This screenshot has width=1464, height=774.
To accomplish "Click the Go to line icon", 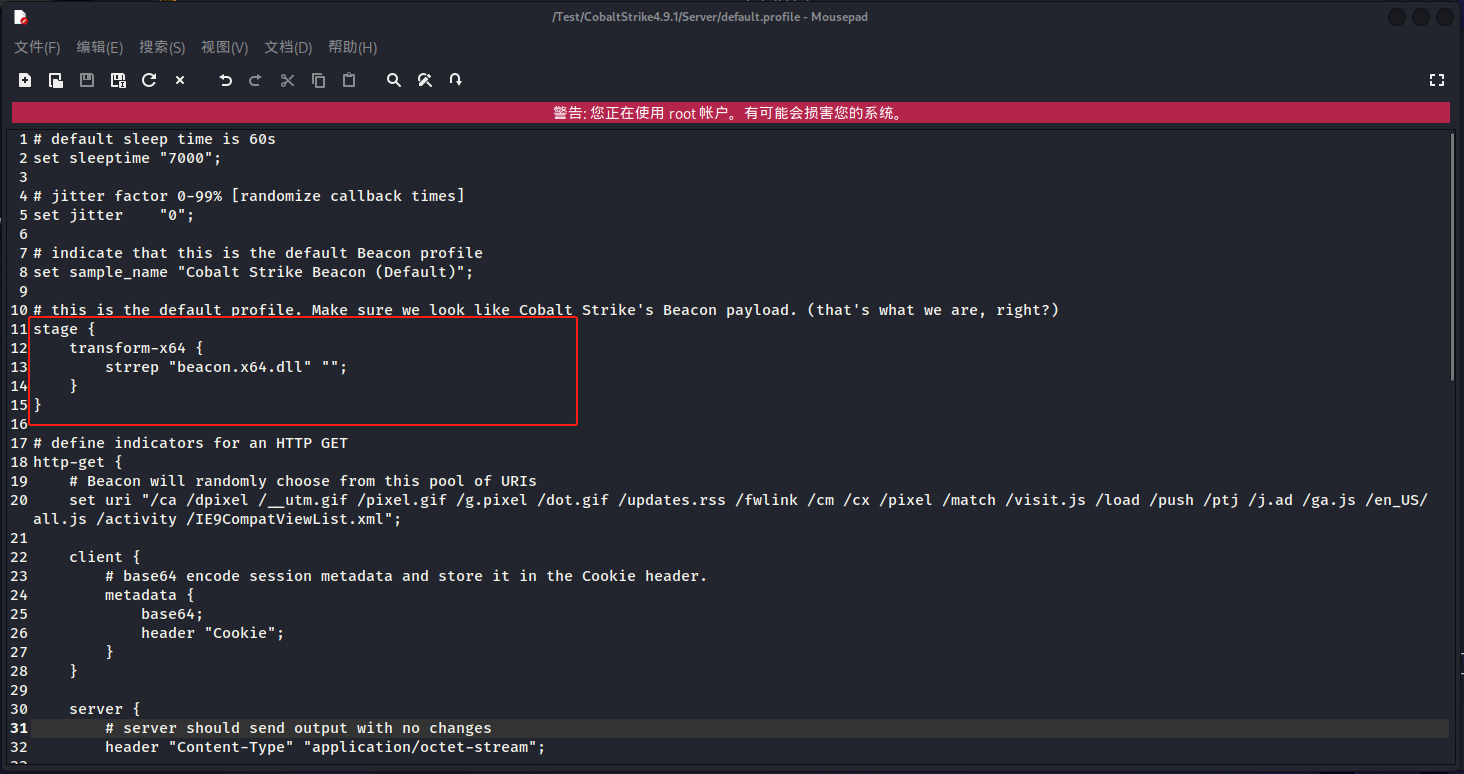I will click(x=456, y=80).
